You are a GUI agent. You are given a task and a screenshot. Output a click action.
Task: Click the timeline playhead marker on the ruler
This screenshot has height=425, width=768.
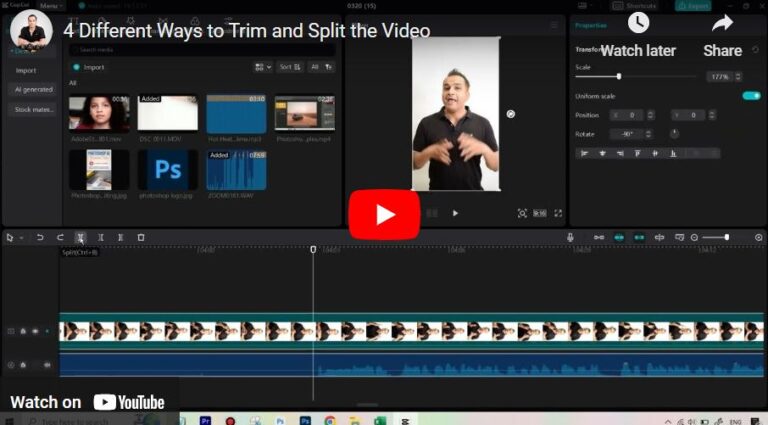click(x=313, y=250)
